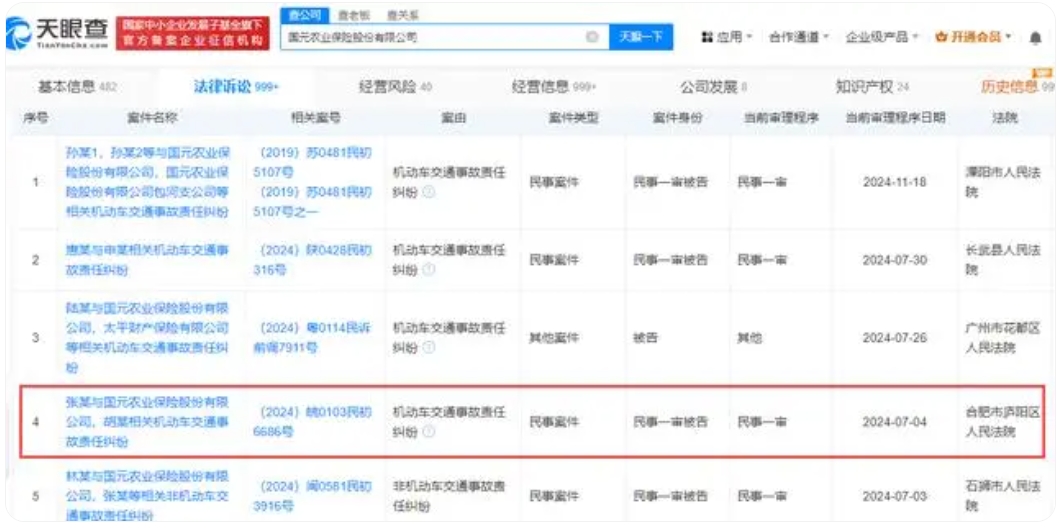Click court cell 广州市花都区人民法院
Screen dimensions: 1057x528
coord(1002,338)
